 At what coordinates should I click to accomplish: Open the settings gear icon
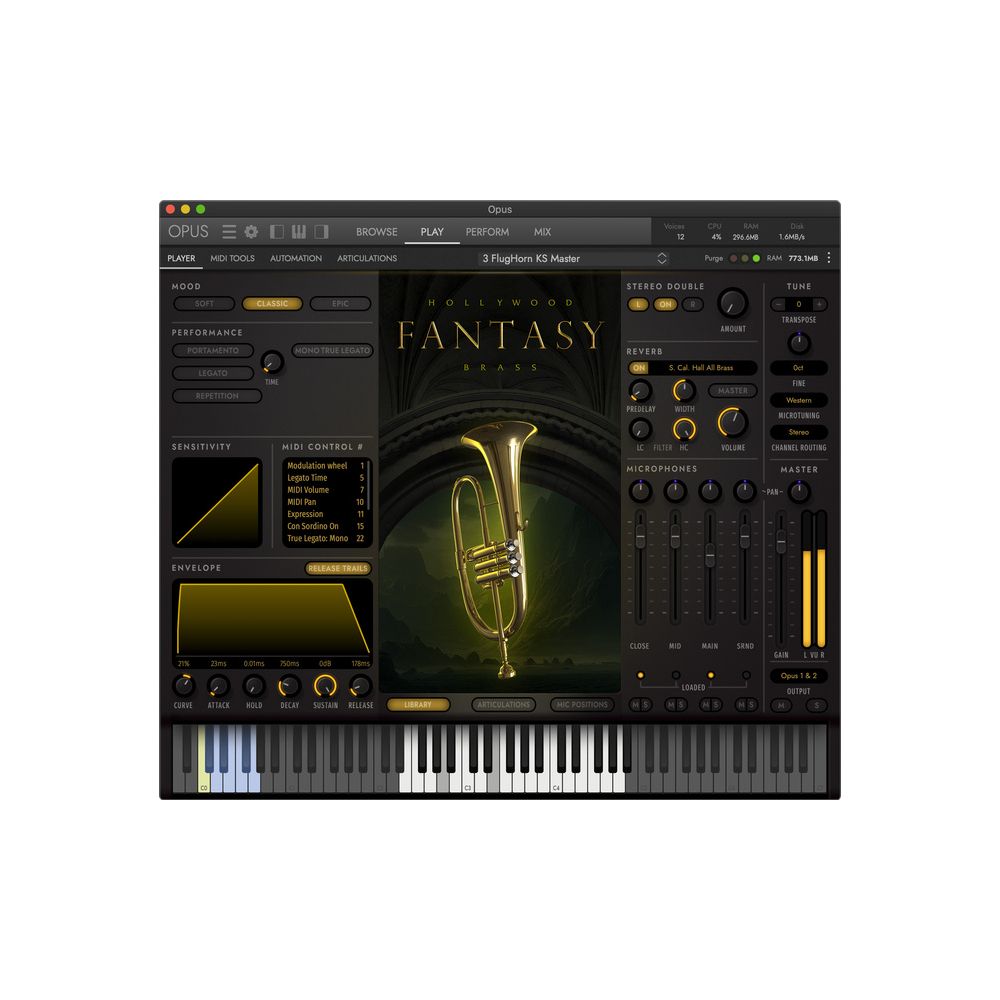click(251, 232)
